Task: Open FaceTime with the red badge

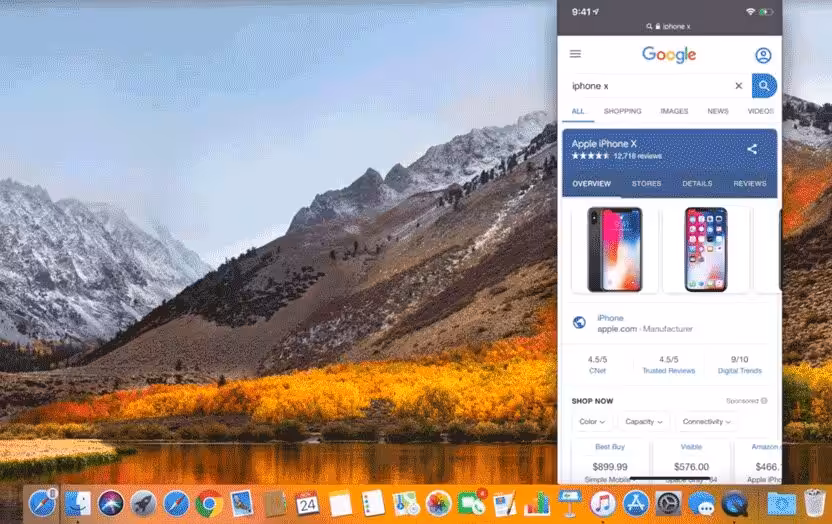Action: [x=471, y=503]
